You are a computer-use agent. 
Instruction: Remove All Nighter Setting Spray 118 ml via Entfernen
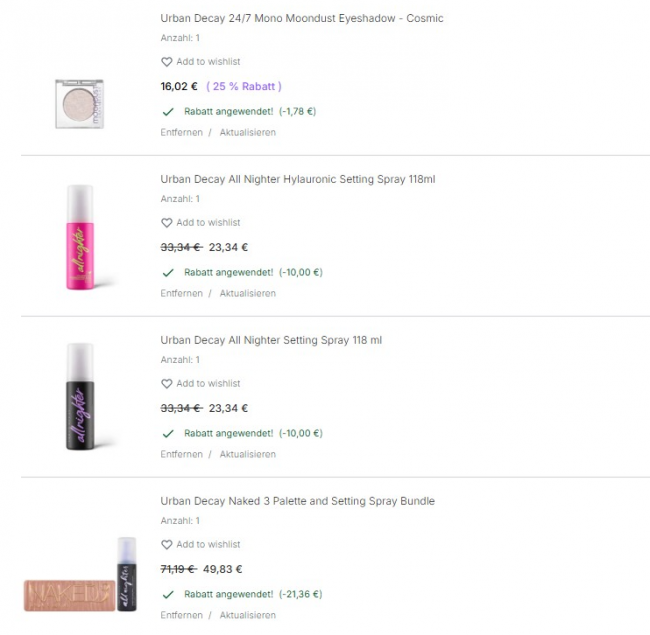181,454
